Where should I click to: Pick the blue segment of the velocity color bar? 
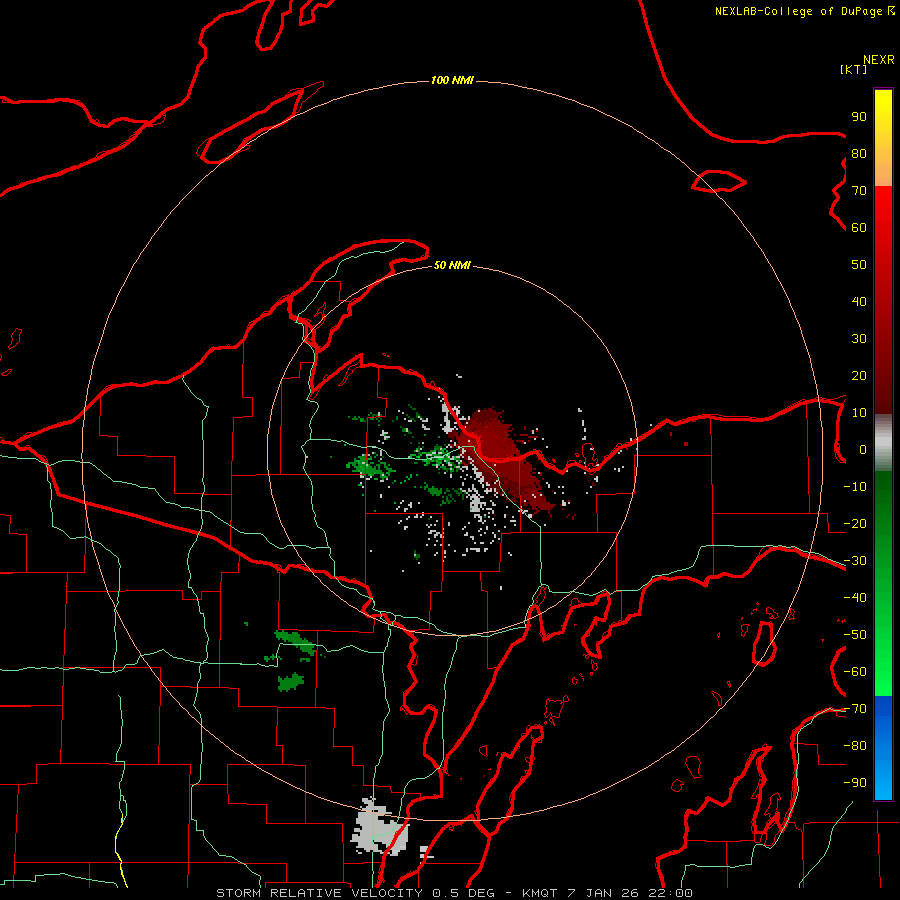click(x=883, y=748)
